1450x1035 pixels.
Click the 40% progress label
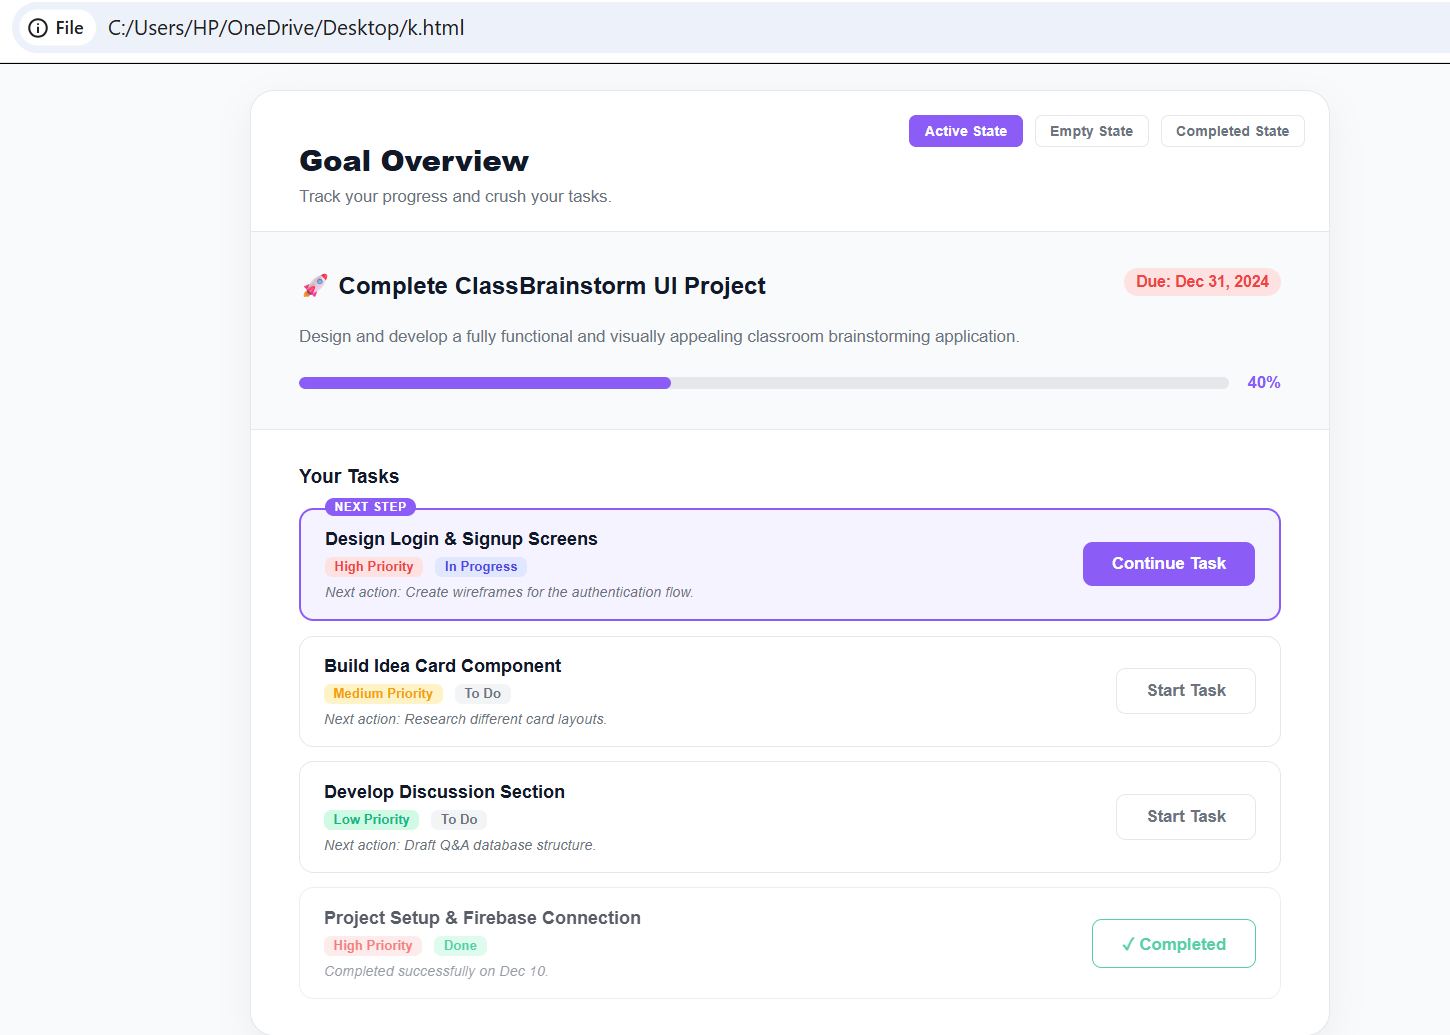pos(1264,383)
